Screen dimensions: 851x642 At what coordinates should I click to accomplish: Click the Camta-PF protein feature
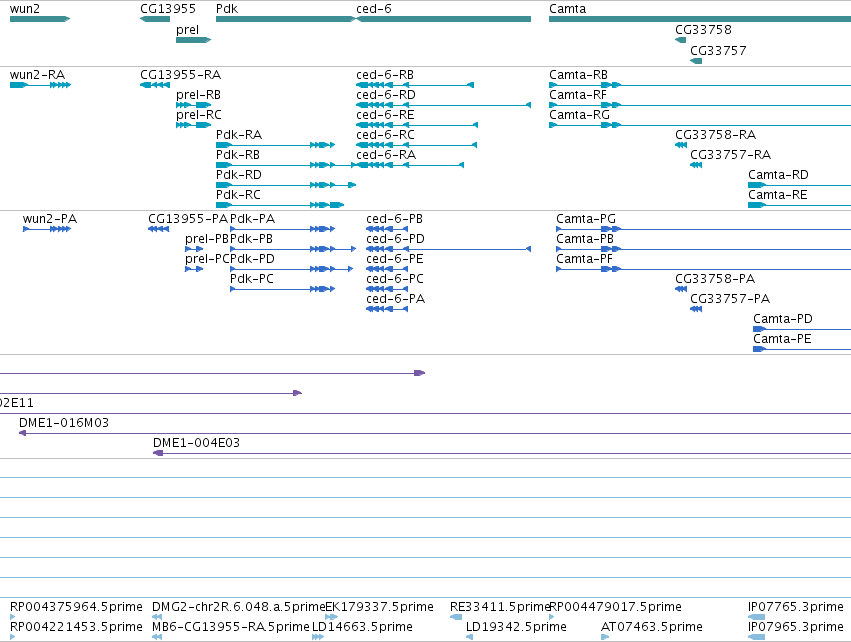tap(703, 269)
